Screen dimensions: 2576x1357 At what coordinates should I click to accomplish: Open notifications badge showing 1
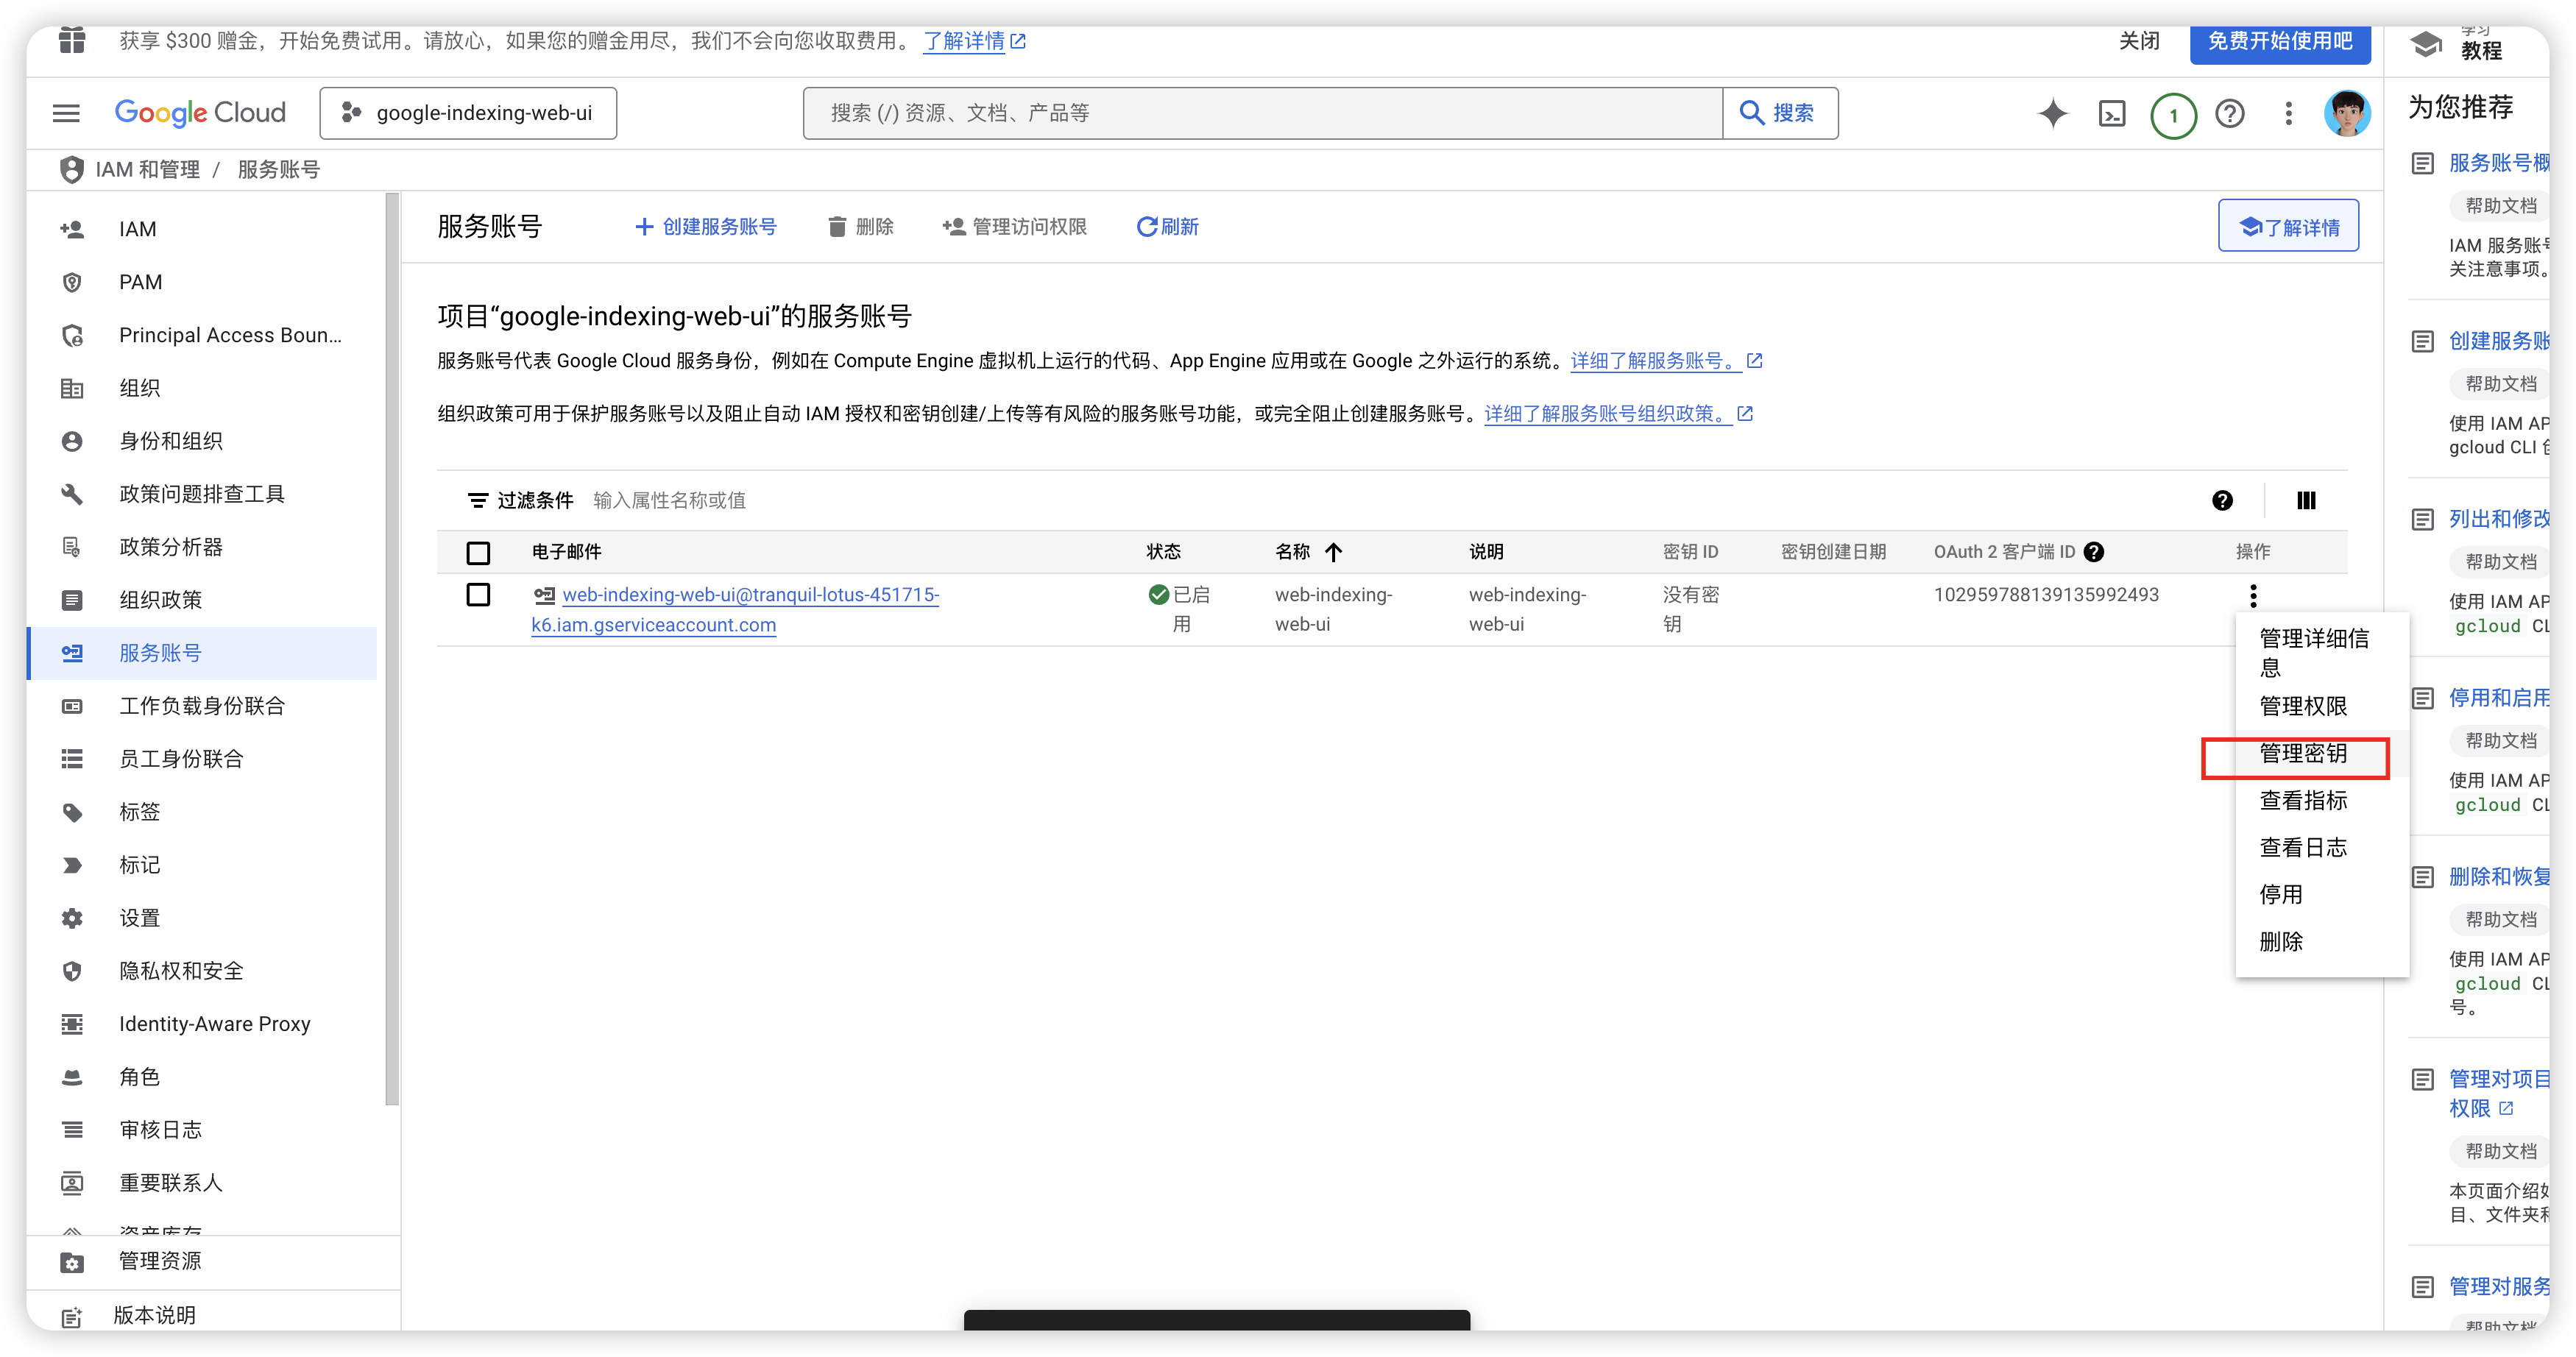2172,115
